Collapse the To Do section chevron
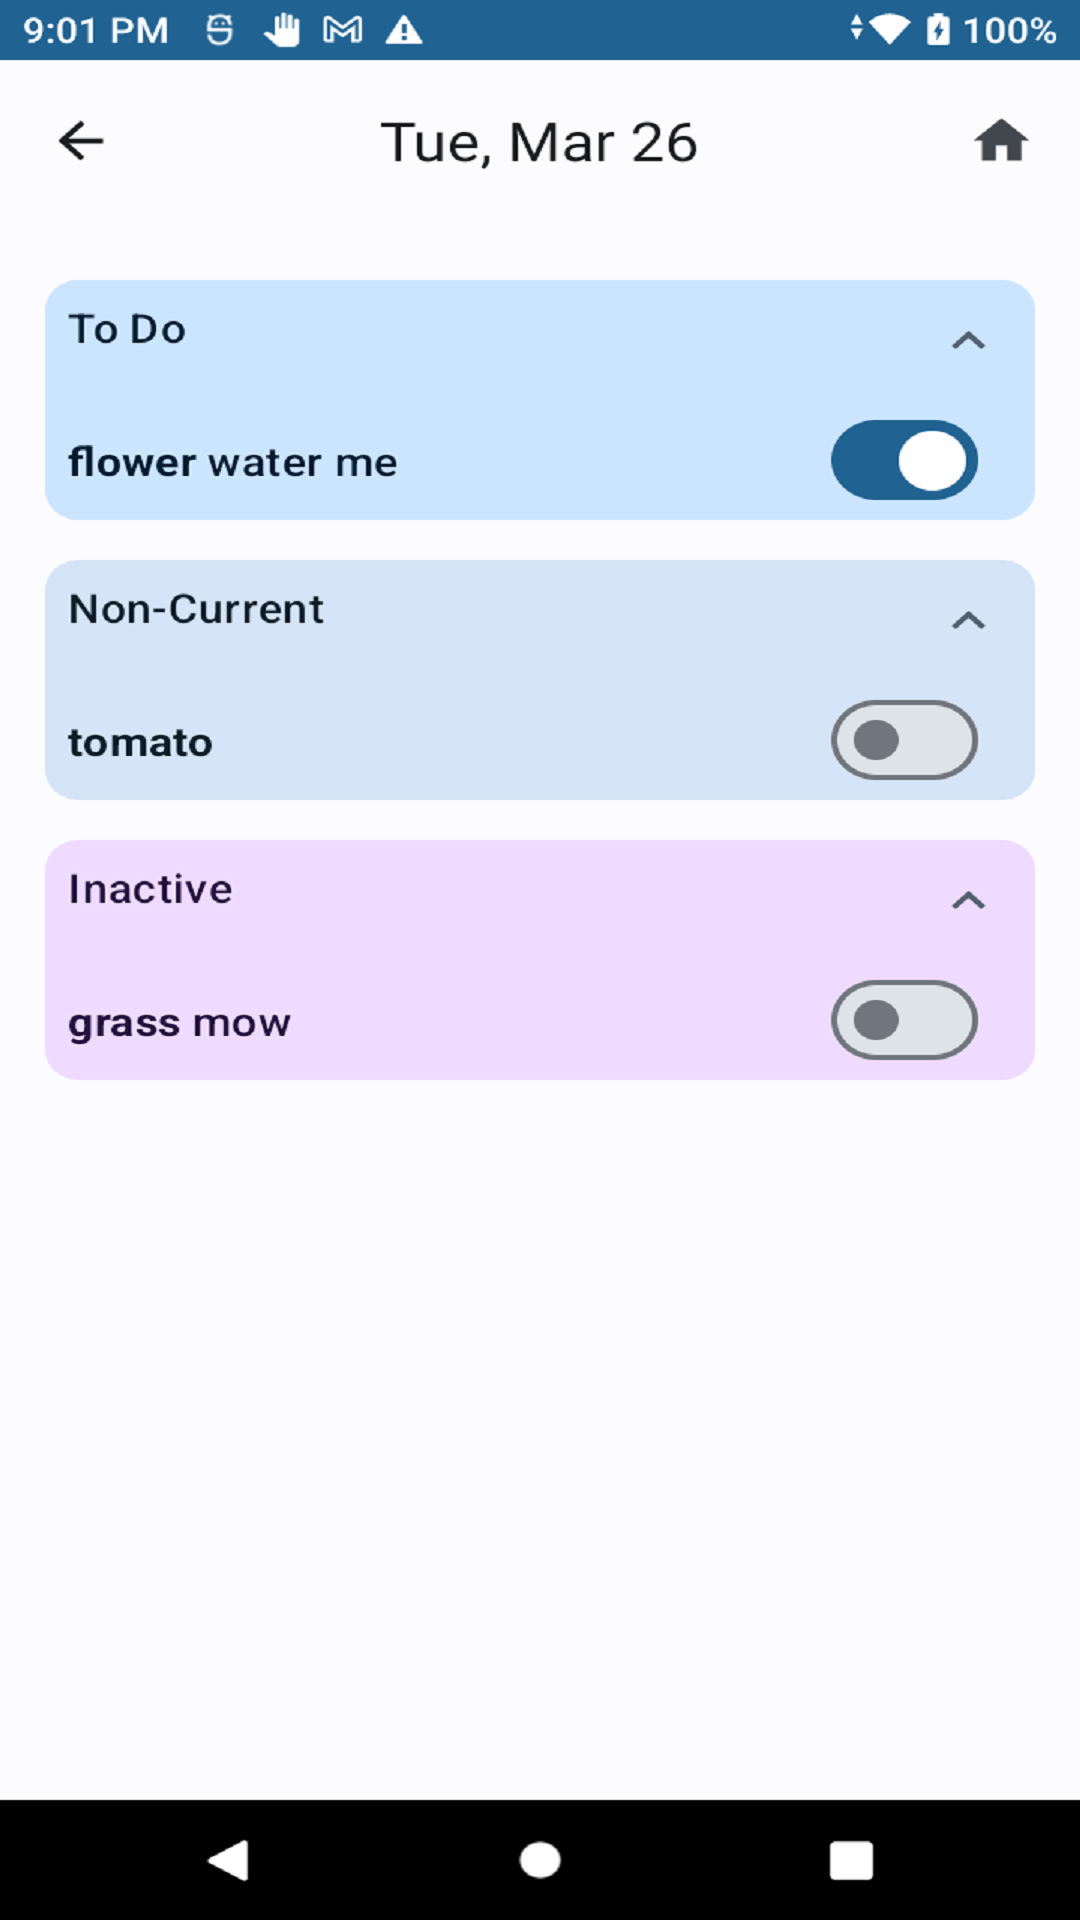 pos(968,341)
